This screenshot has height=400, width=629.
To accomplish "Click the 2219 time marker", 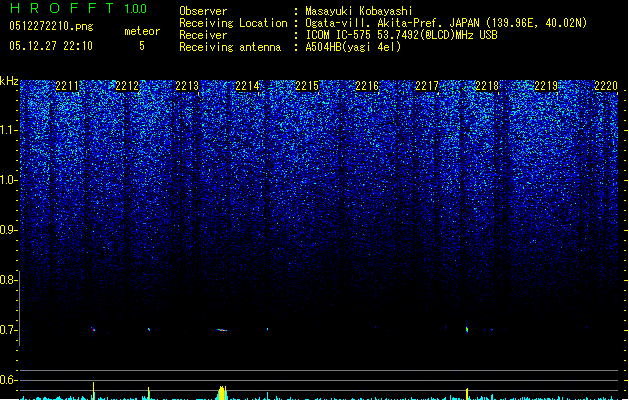I will (x=546, y=86).
